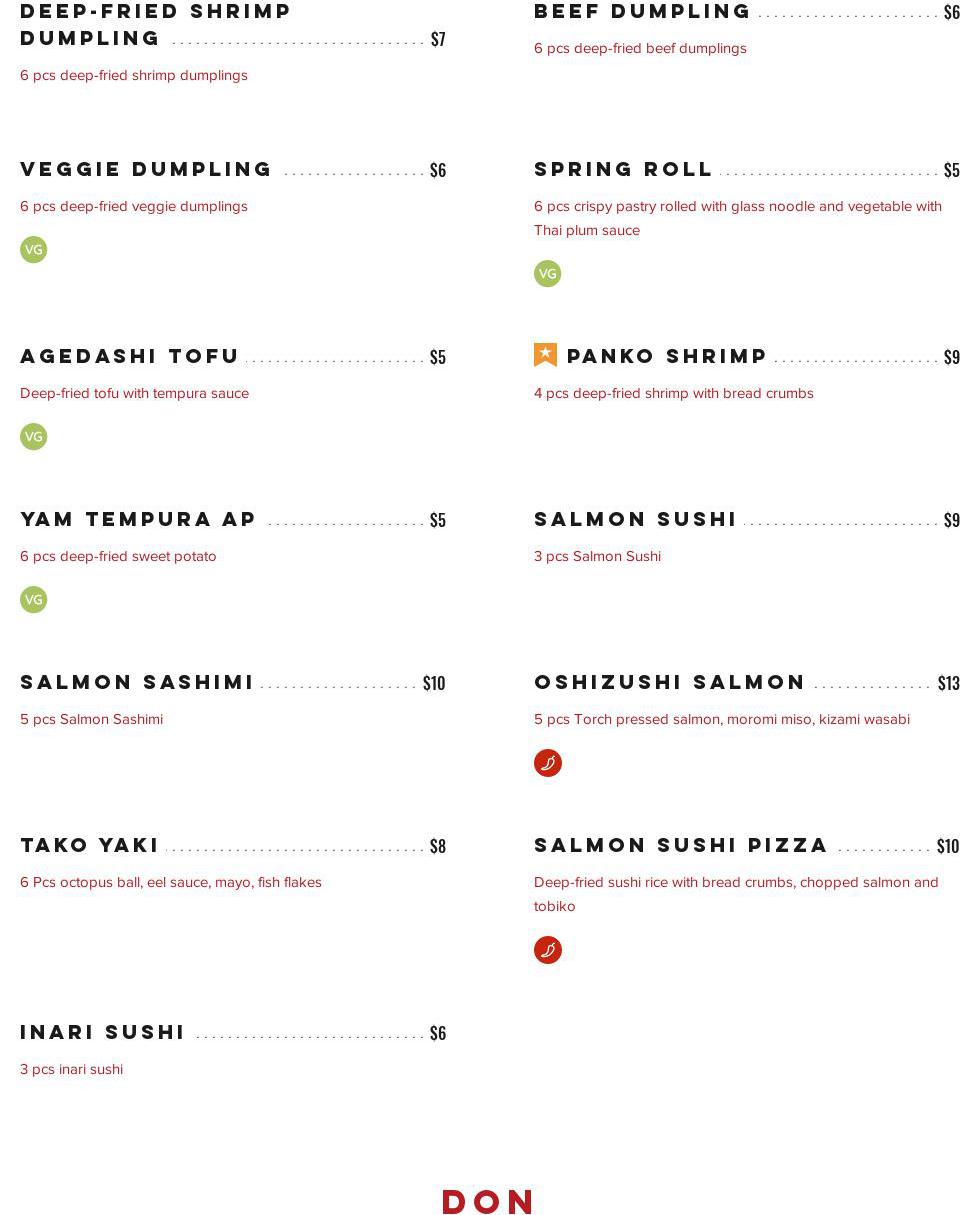Click the Salmon Sushi item title
The height and width of the screenshot is (1215, 965).
click(635, 520)
